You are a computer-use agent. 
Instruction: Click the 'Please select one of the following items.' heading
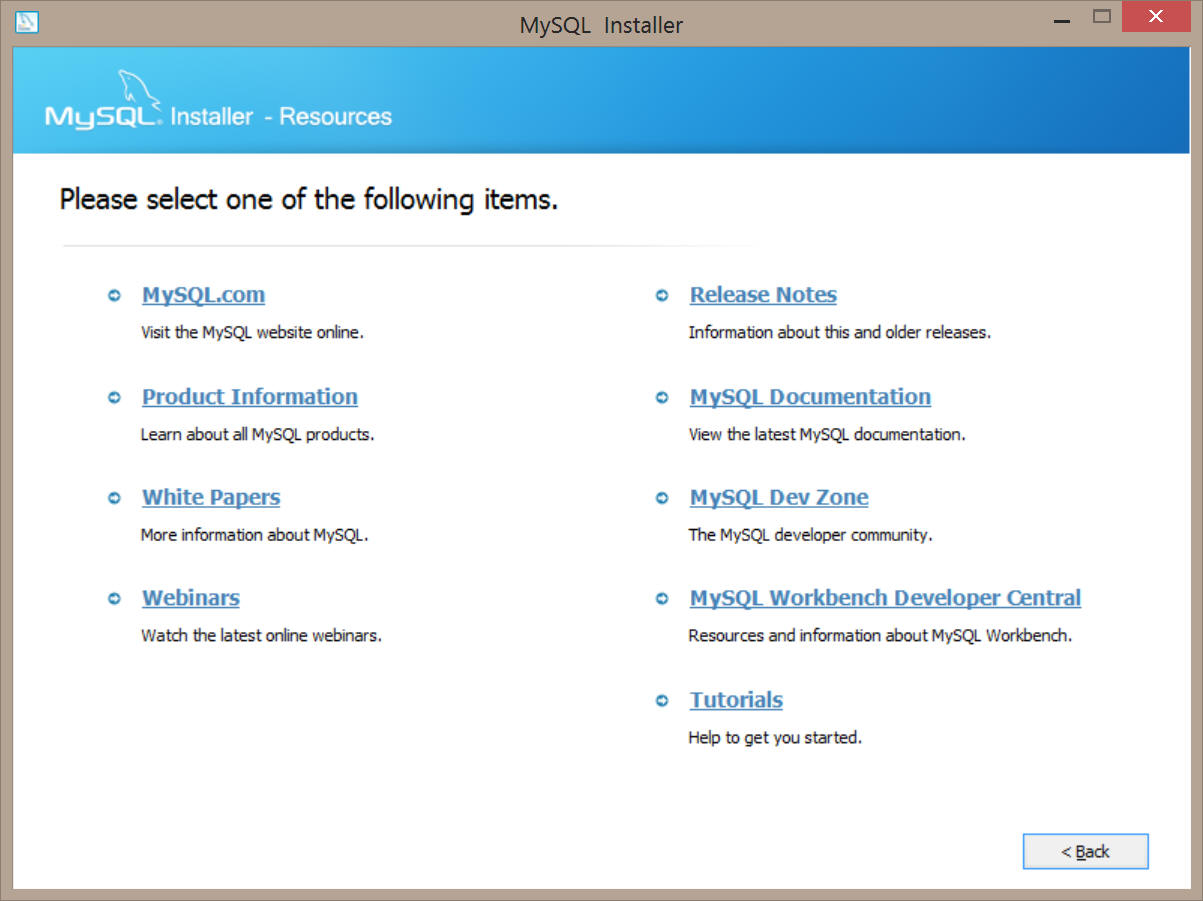point(309,200)
